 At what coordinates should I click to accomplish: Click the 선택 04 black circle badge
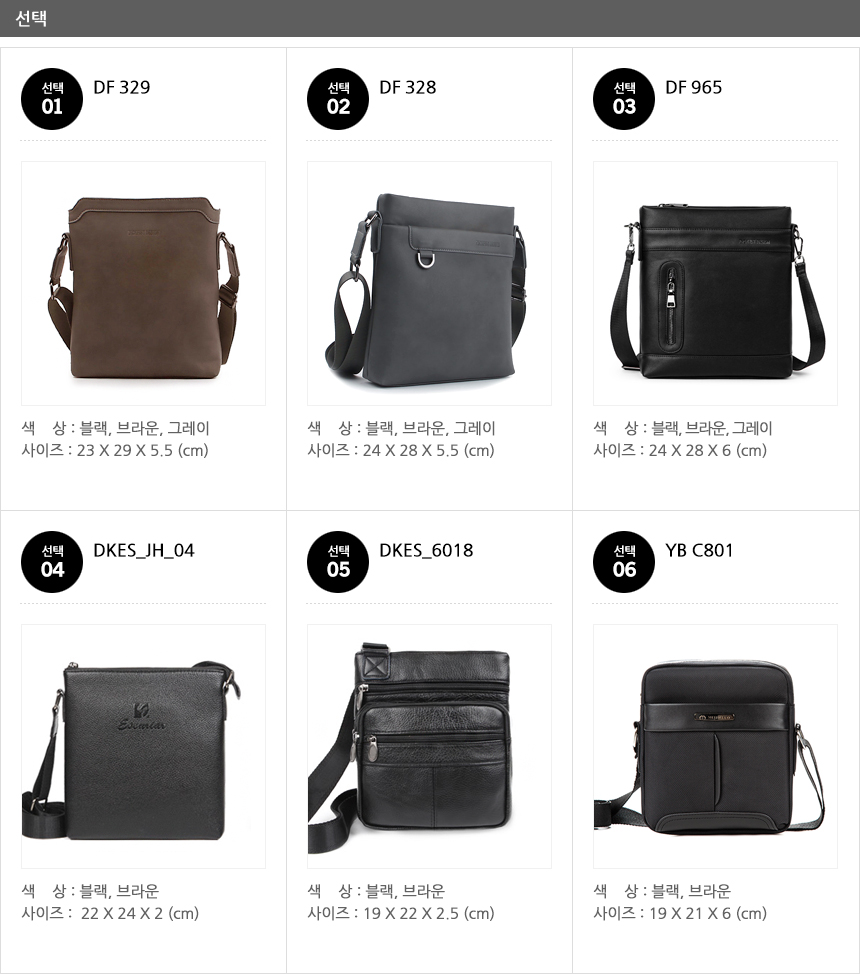coord(52,562)
